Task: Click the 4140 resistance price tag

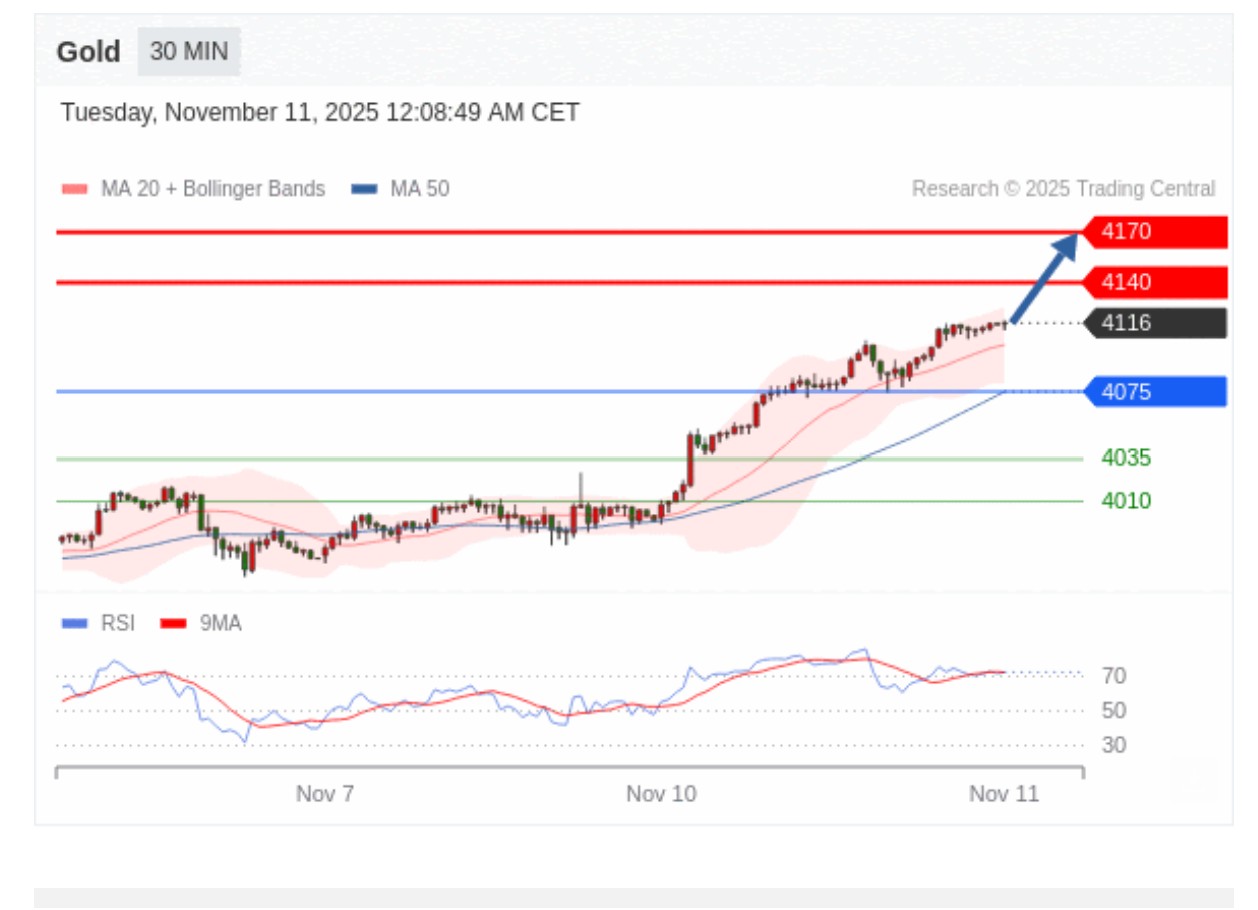Action: [1155, 282]
